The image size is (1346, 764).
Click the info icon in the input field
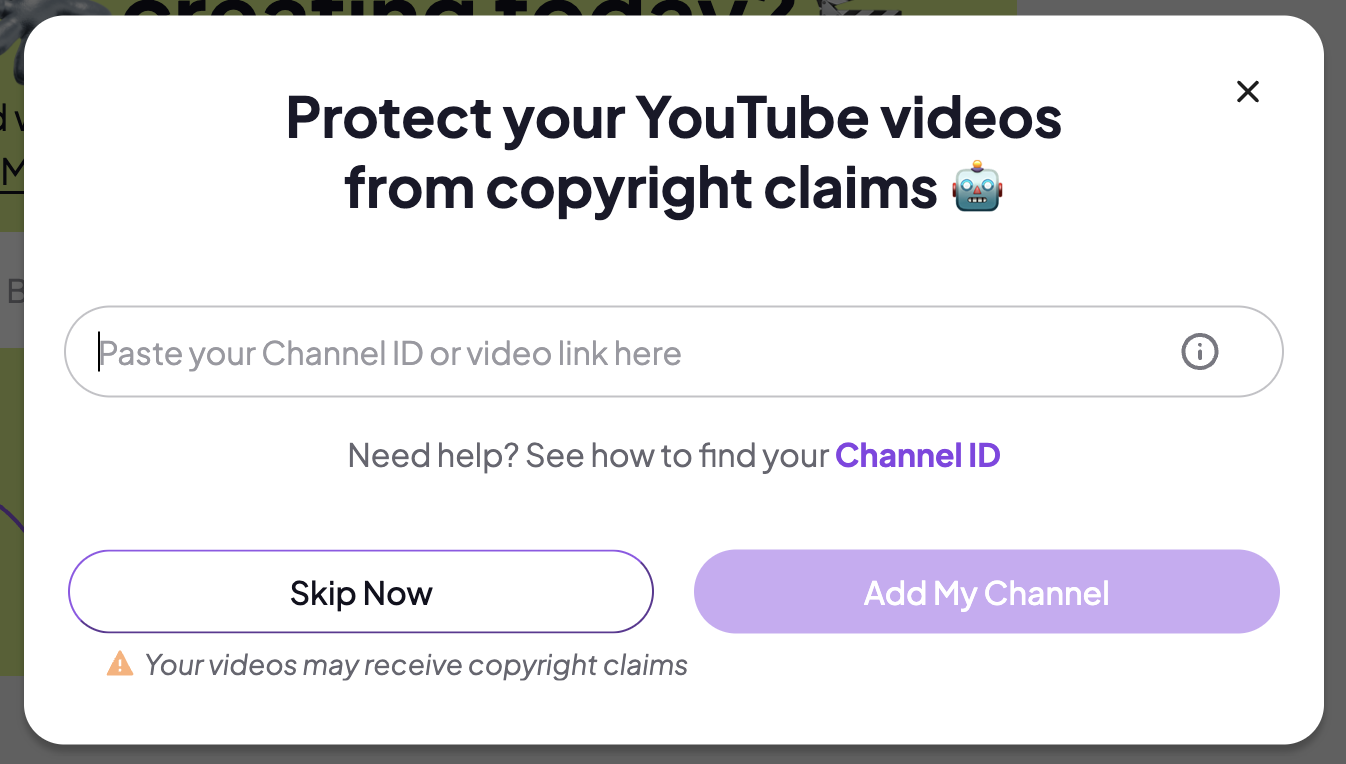(x=1199, y=352)
